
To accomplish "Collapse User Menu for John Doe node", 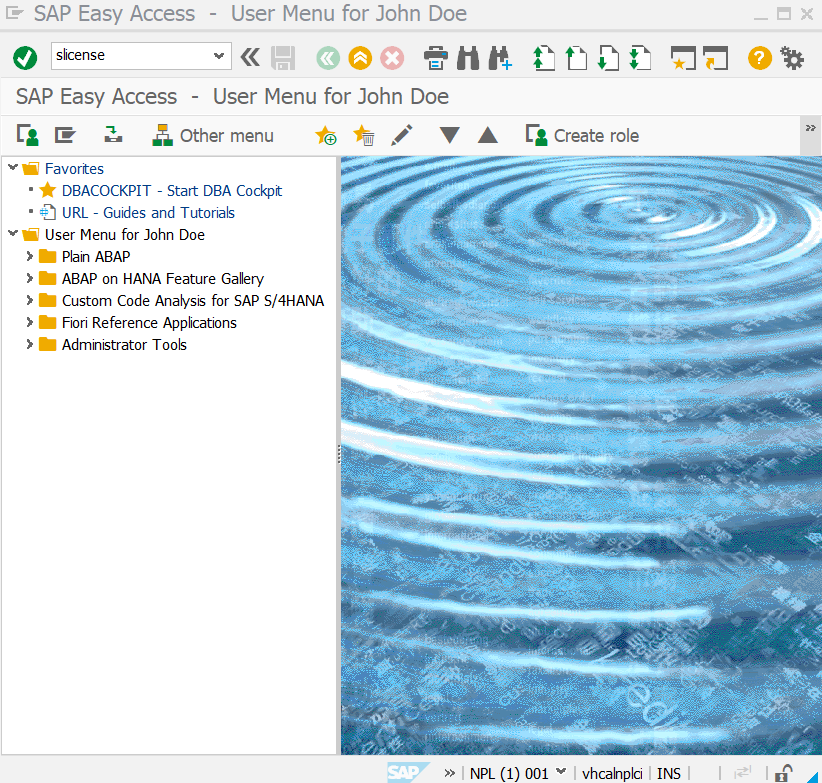I will [x=13, y=234].
